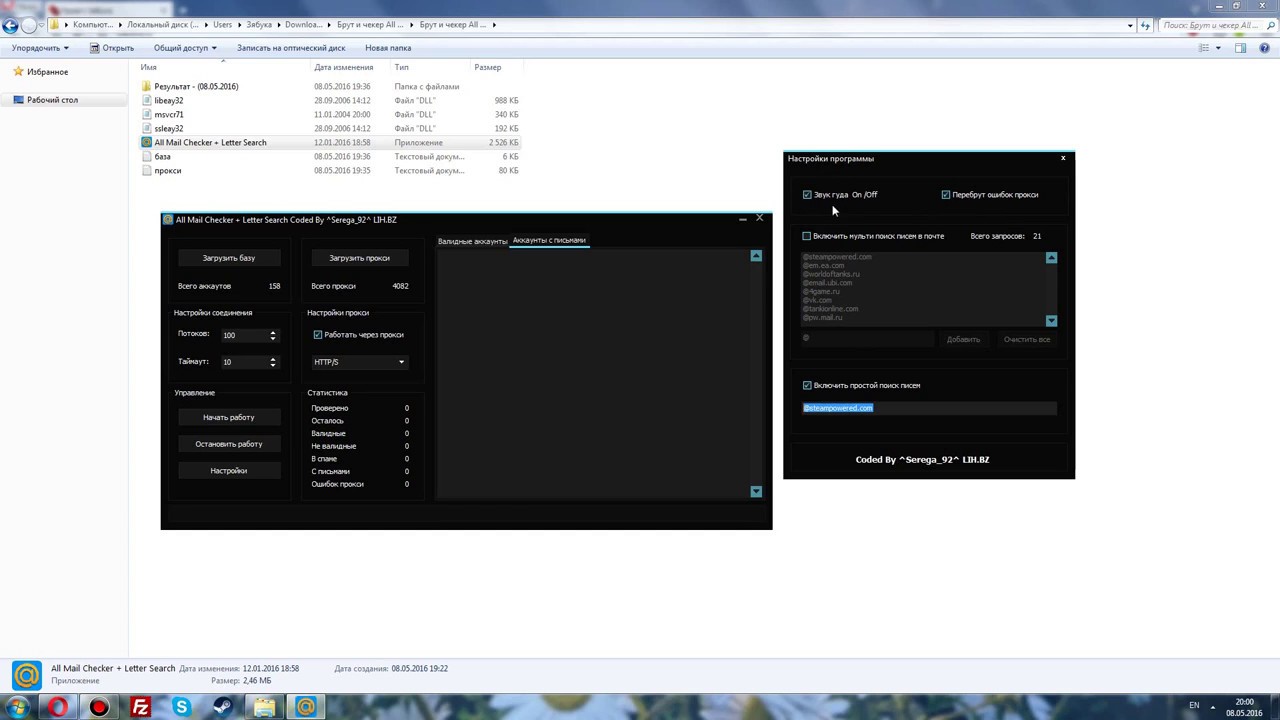The height and width of the screenshot is (720, 1280).
Task: Click the прокси text file icon
Action: pyautogui.click(x=146, y=171)
